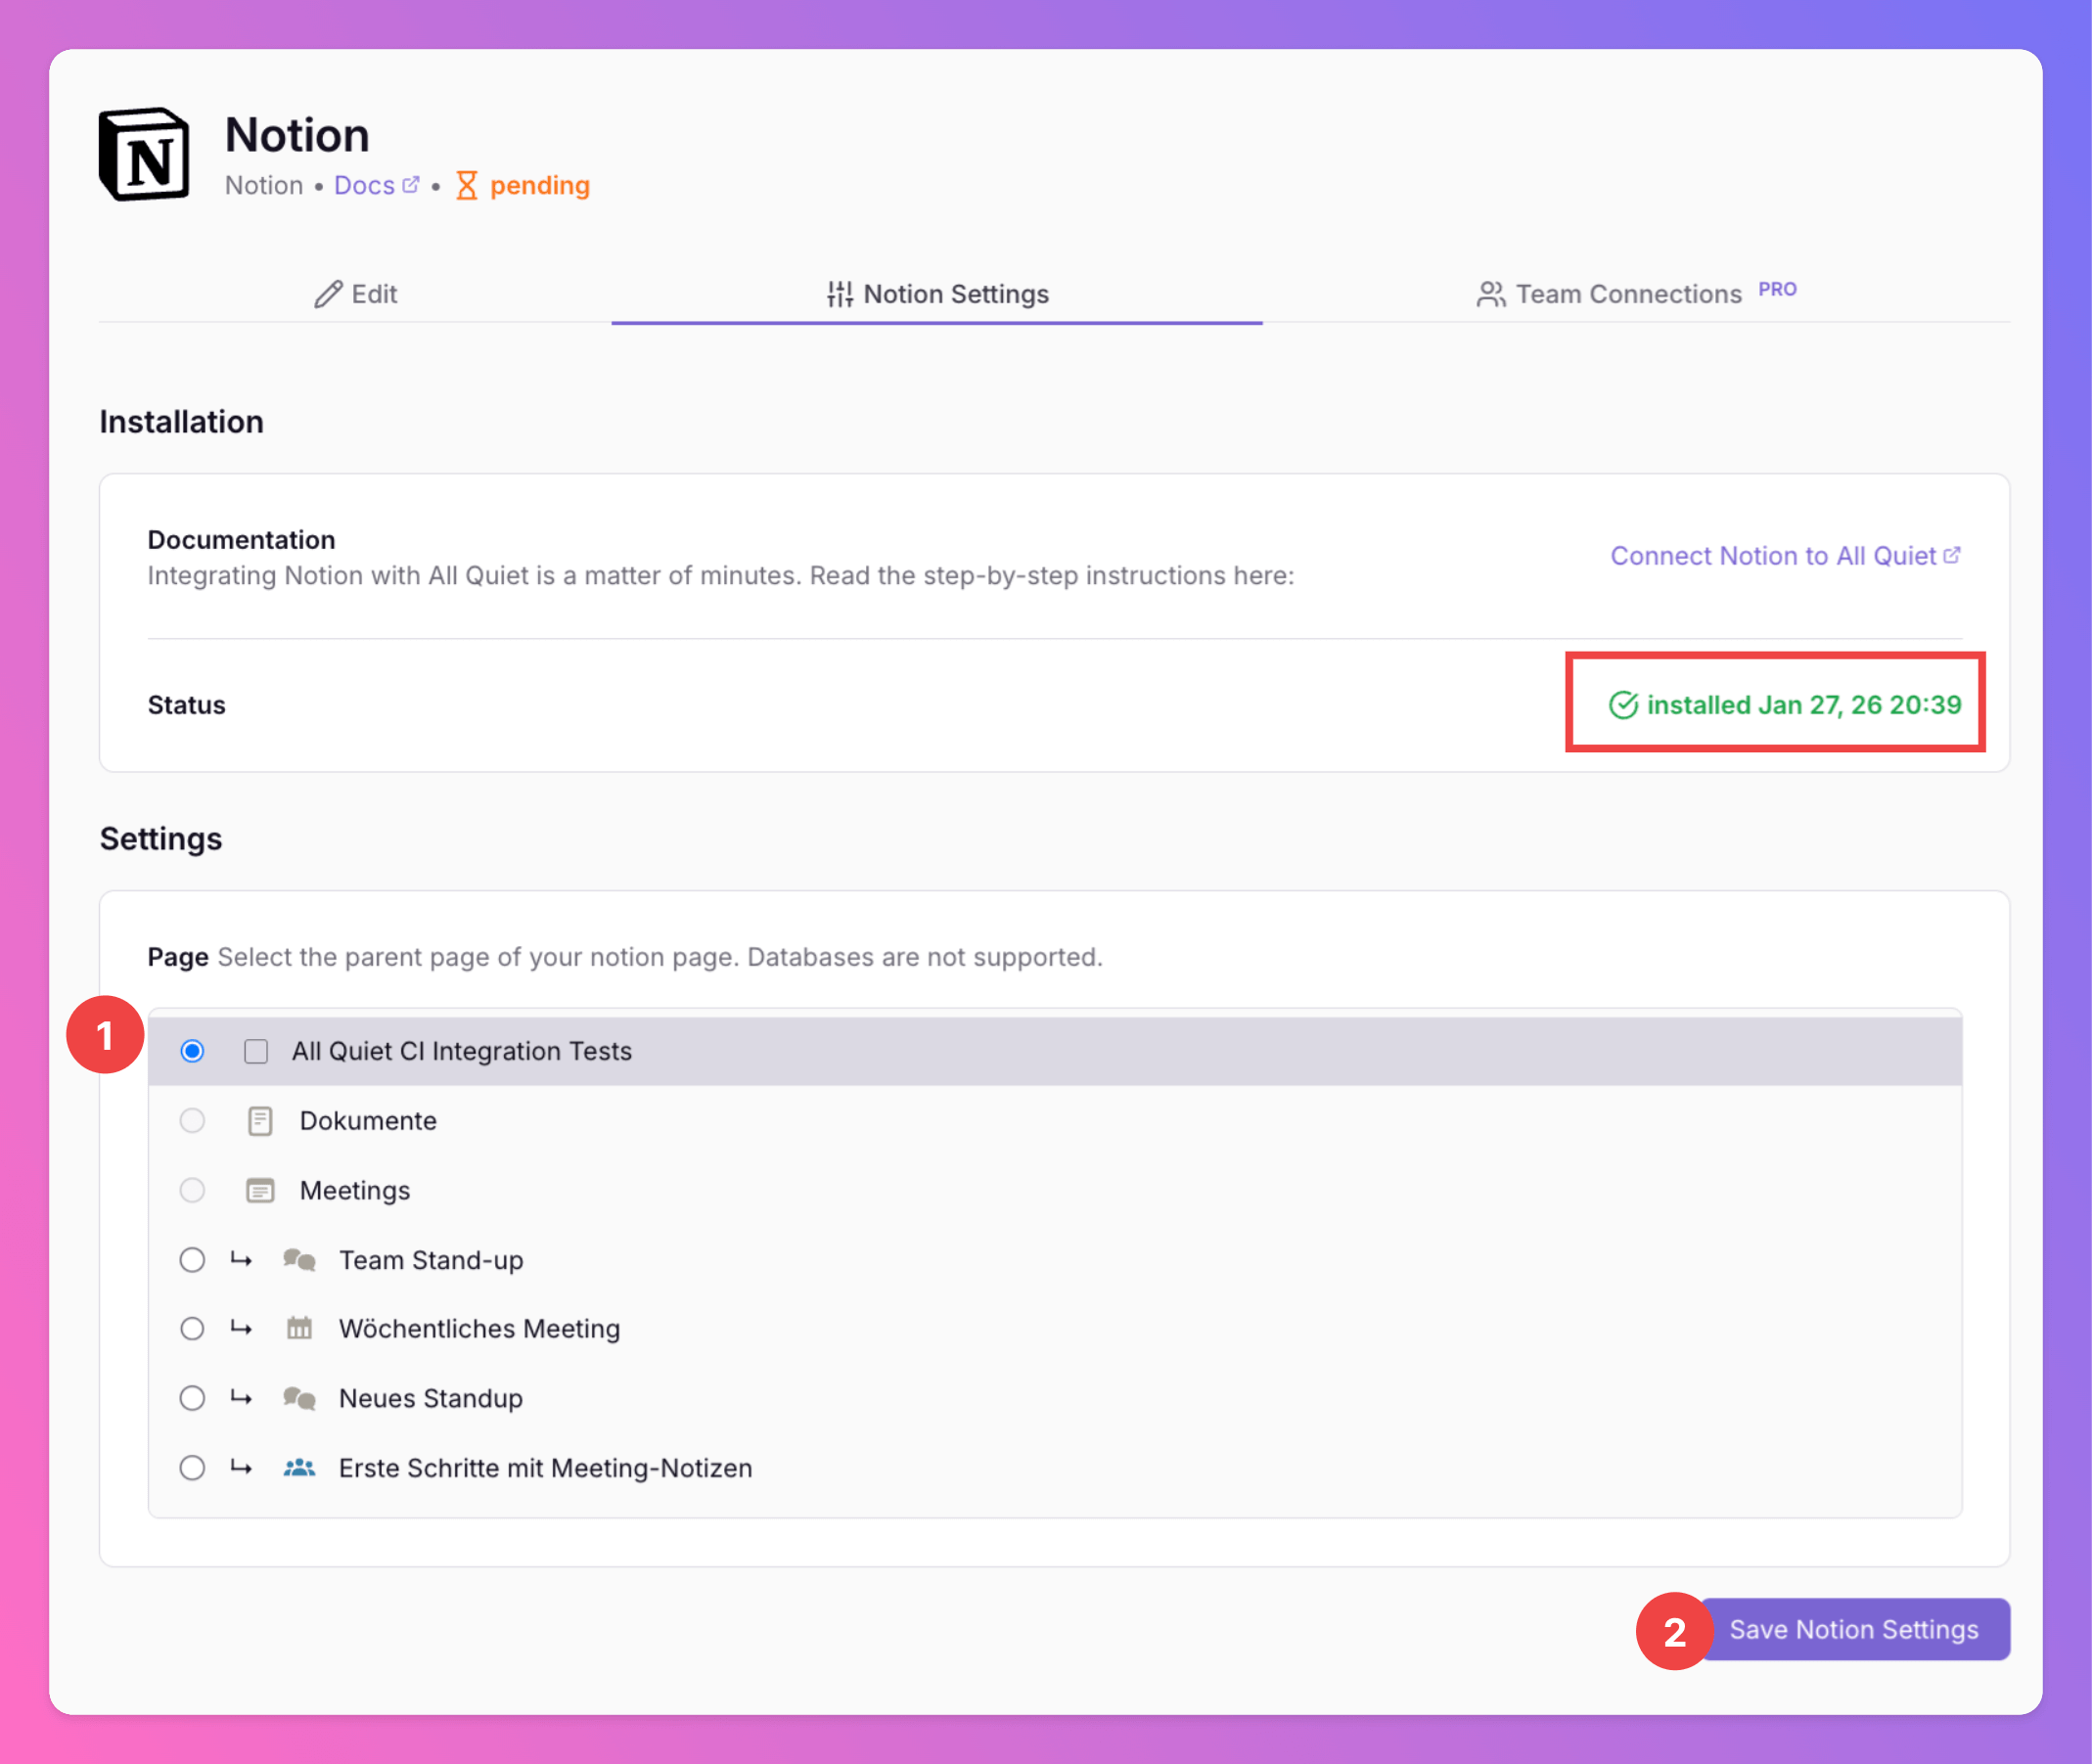Choose Wöchentliches Meeting as parent page
The image size is (2092, 1764).
[192, 1329]
